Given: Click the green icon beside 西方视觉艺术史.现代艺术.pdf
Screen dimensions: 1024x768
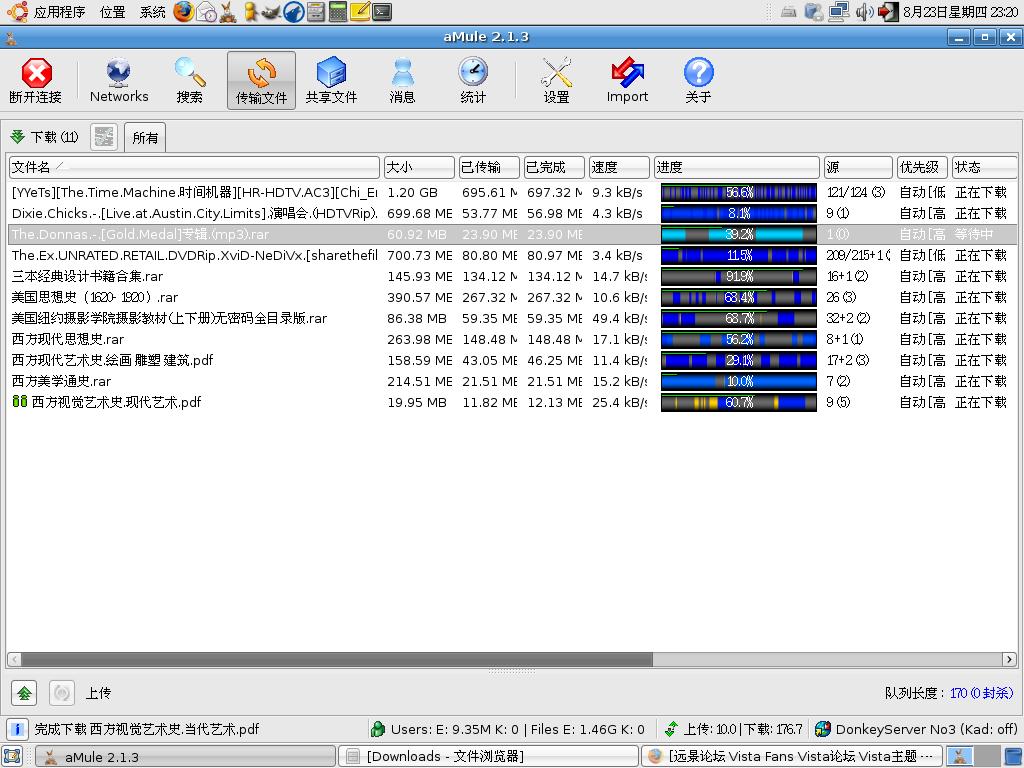Looking at the screenshot, I should click(x=20, y=402).
